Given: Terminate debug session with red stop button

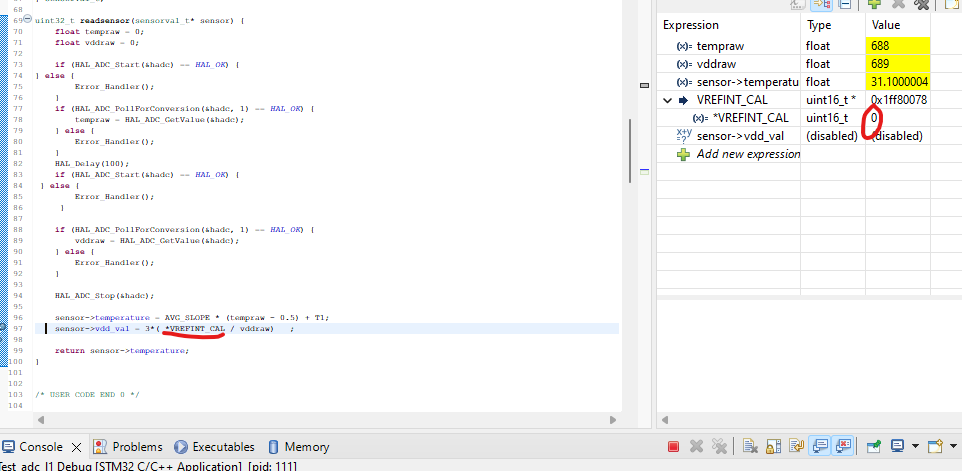Looking at the screenshot, I should 673,446.
